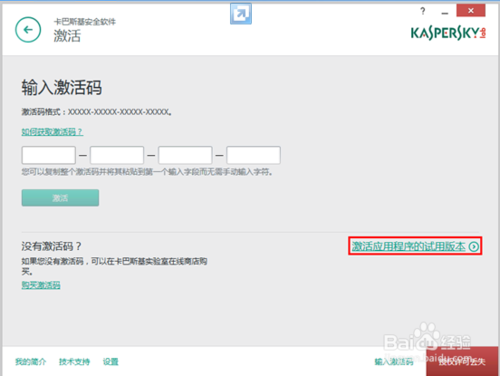Click the 卡巴斯基安全软件 title text
This screenshot has height=376, width=500.
[x=85, y=22]
